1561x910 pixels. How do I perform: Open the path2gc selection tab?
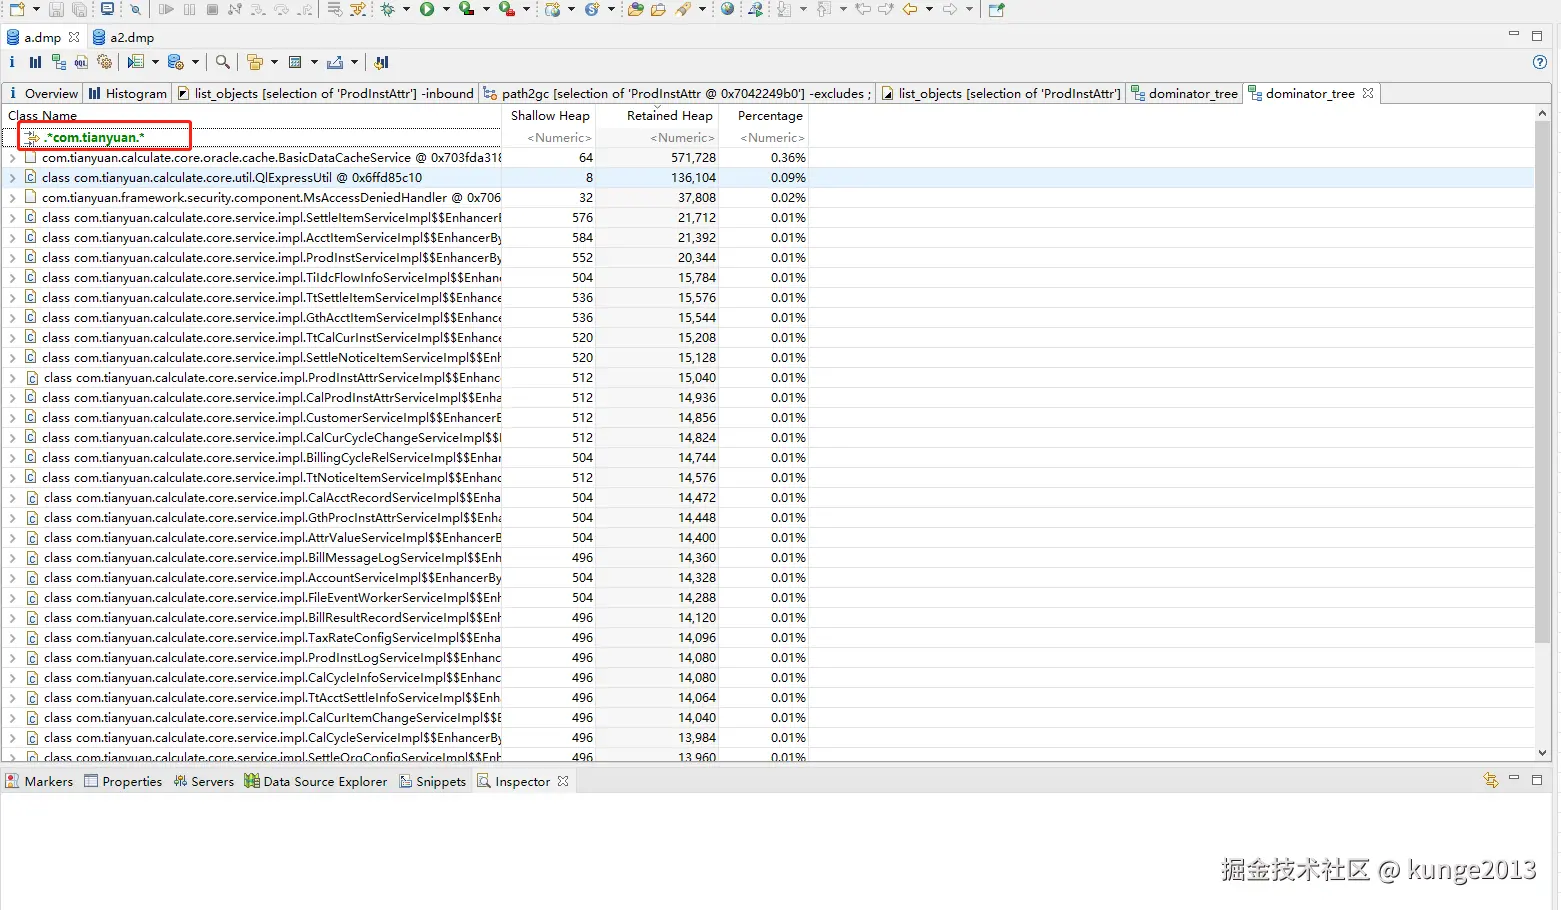tap(677, 93)
